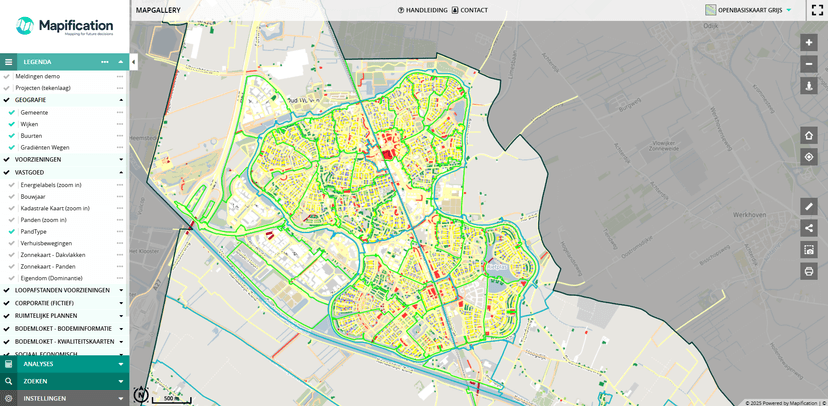The width and height of the screenshot is (828, 406).
Task: Click the Analyses calculator icon
Action: 8,364
